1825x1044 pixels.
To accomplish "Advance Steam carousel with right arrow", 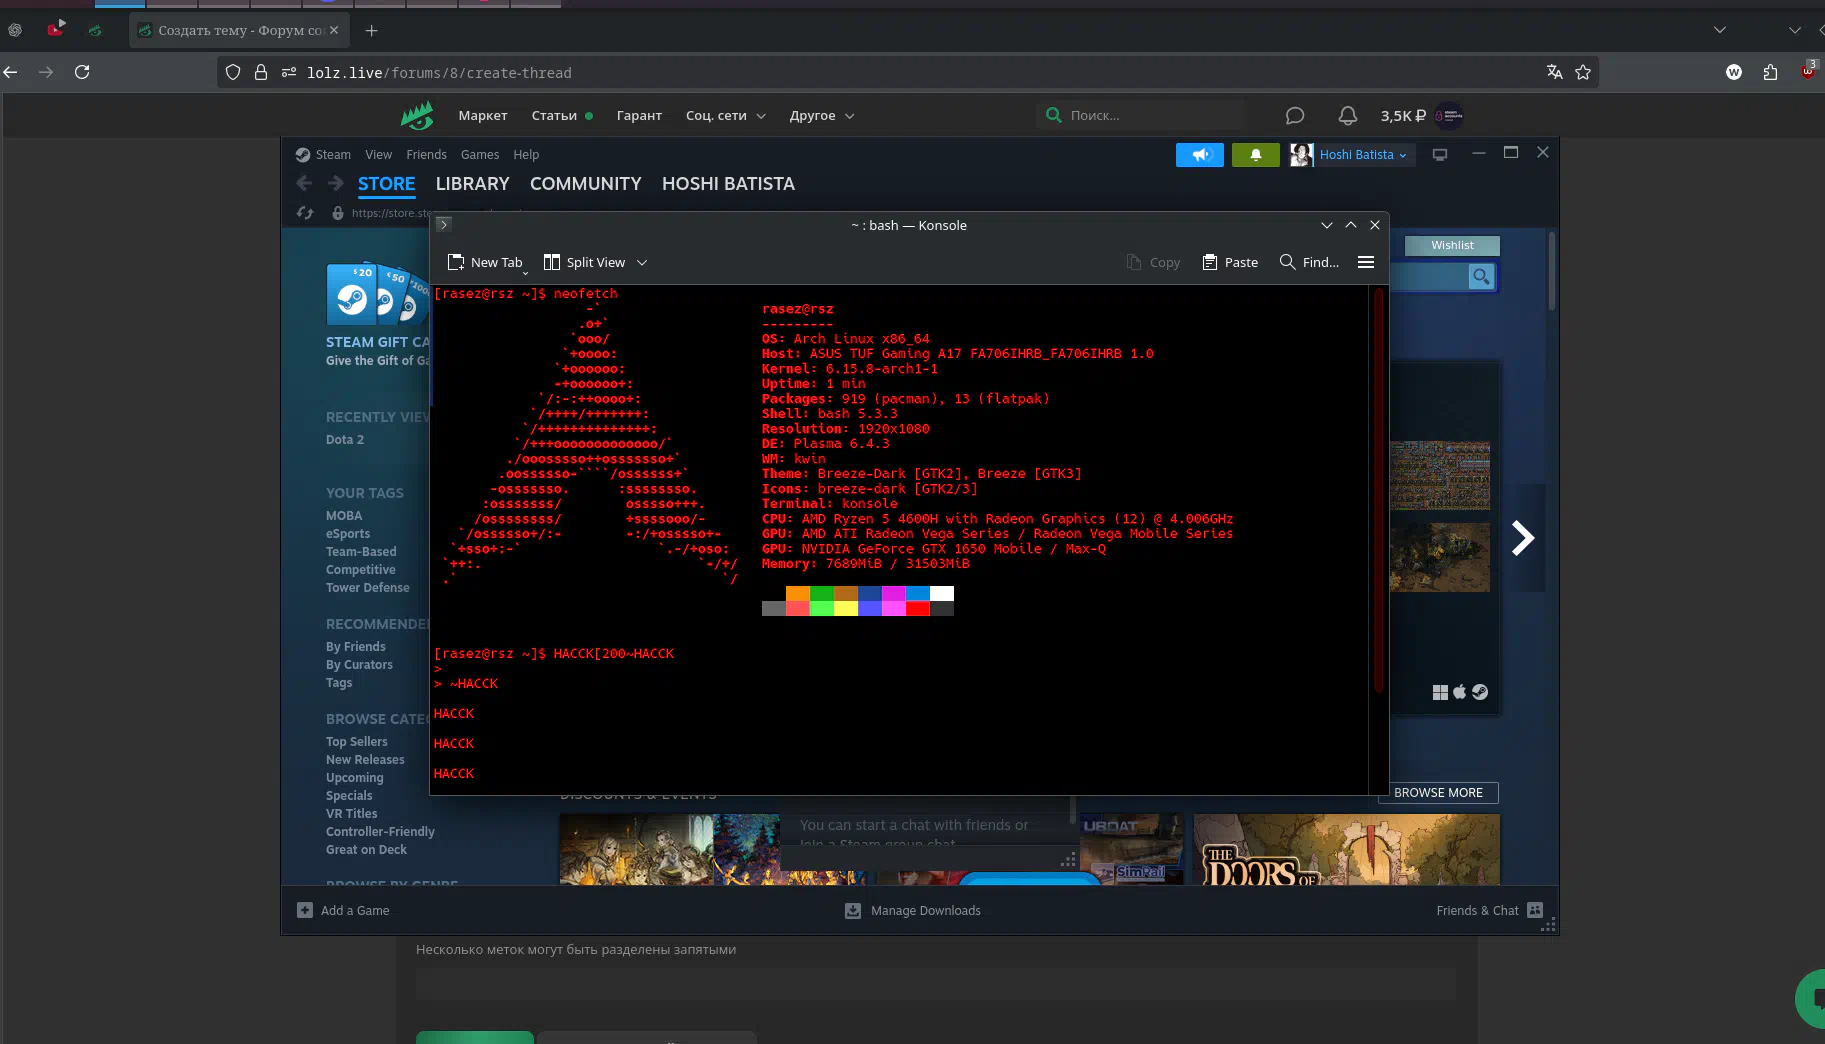I will (1523, 538).
